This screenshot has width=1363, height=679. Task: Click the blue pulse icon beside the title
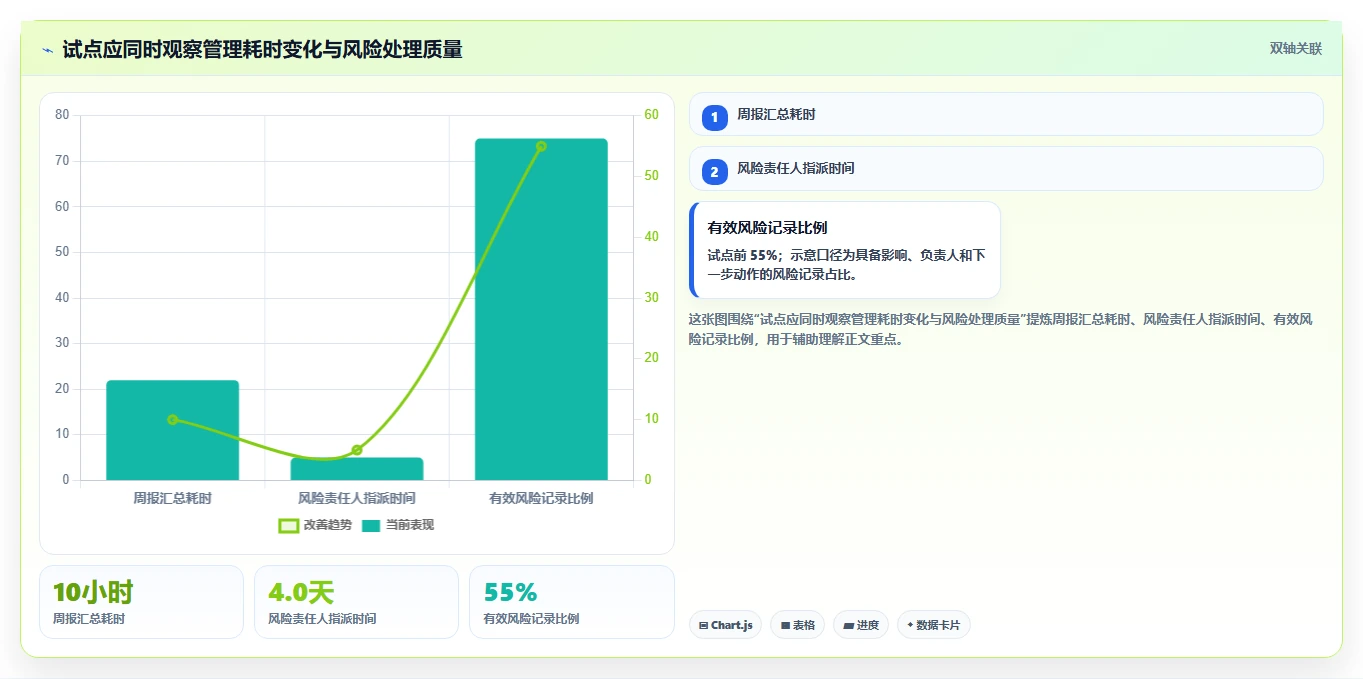[x=47, y=50]
